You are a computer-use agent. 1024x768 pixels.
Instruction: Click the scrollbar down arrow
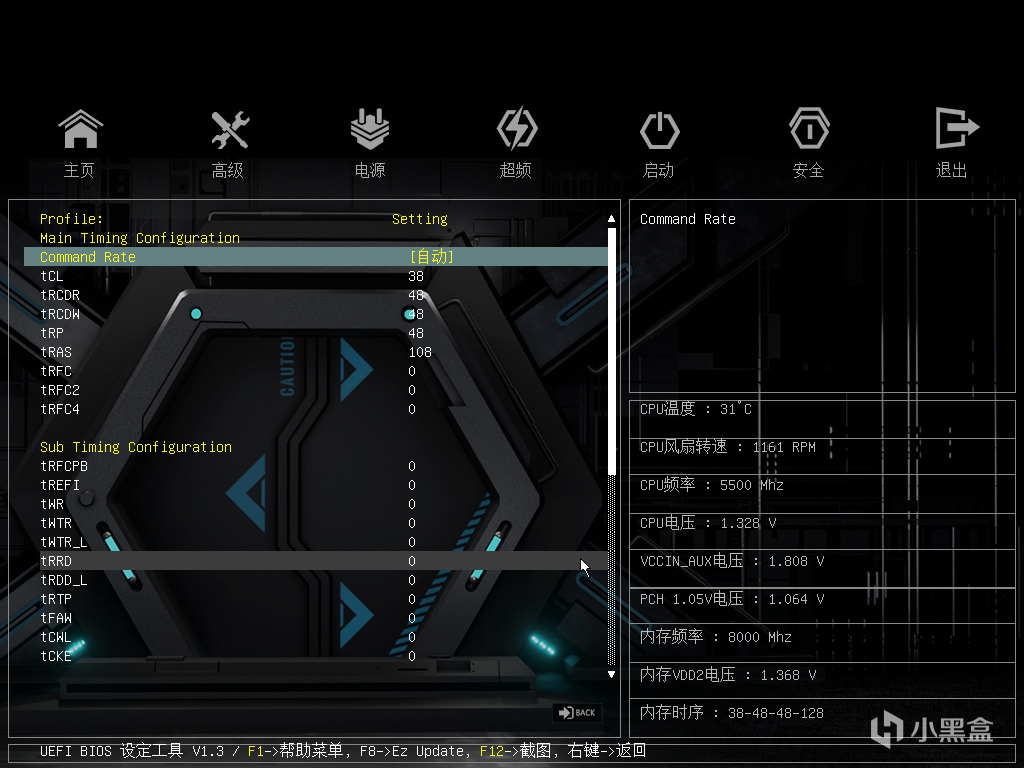(x=611, y=675)
